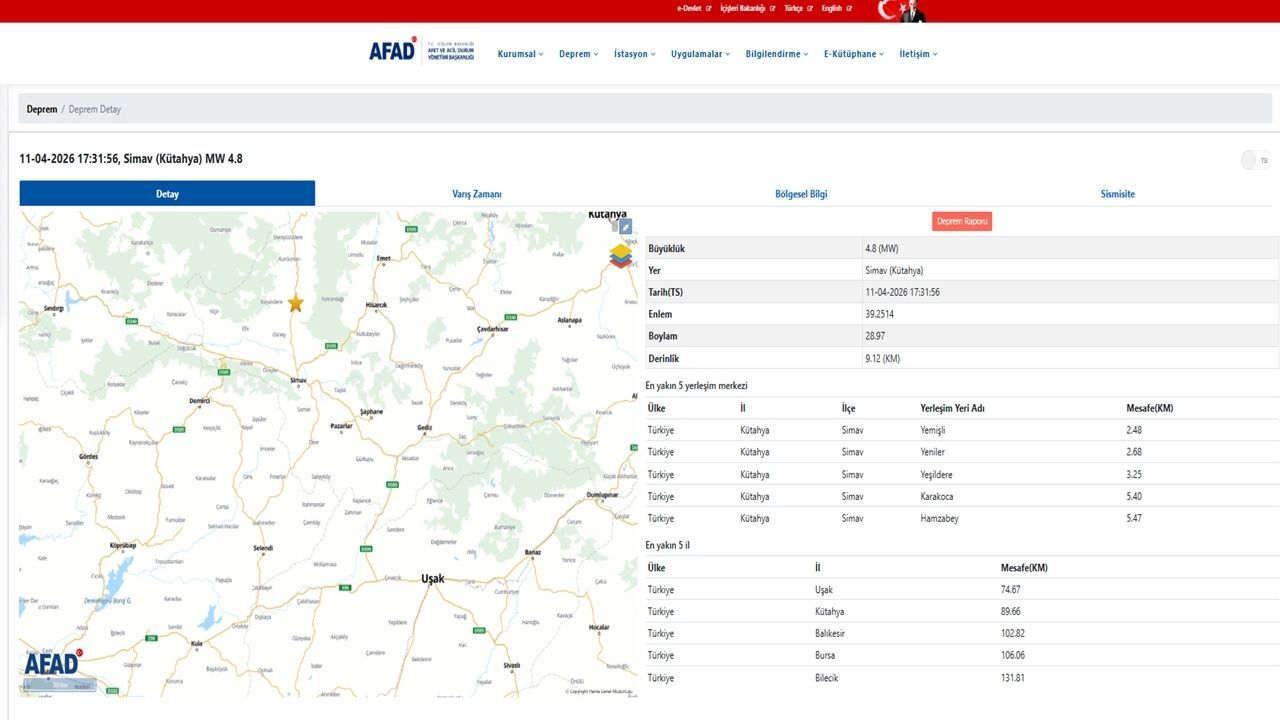
Task: Open the e-Devlet external link
Action: point(694,8)
